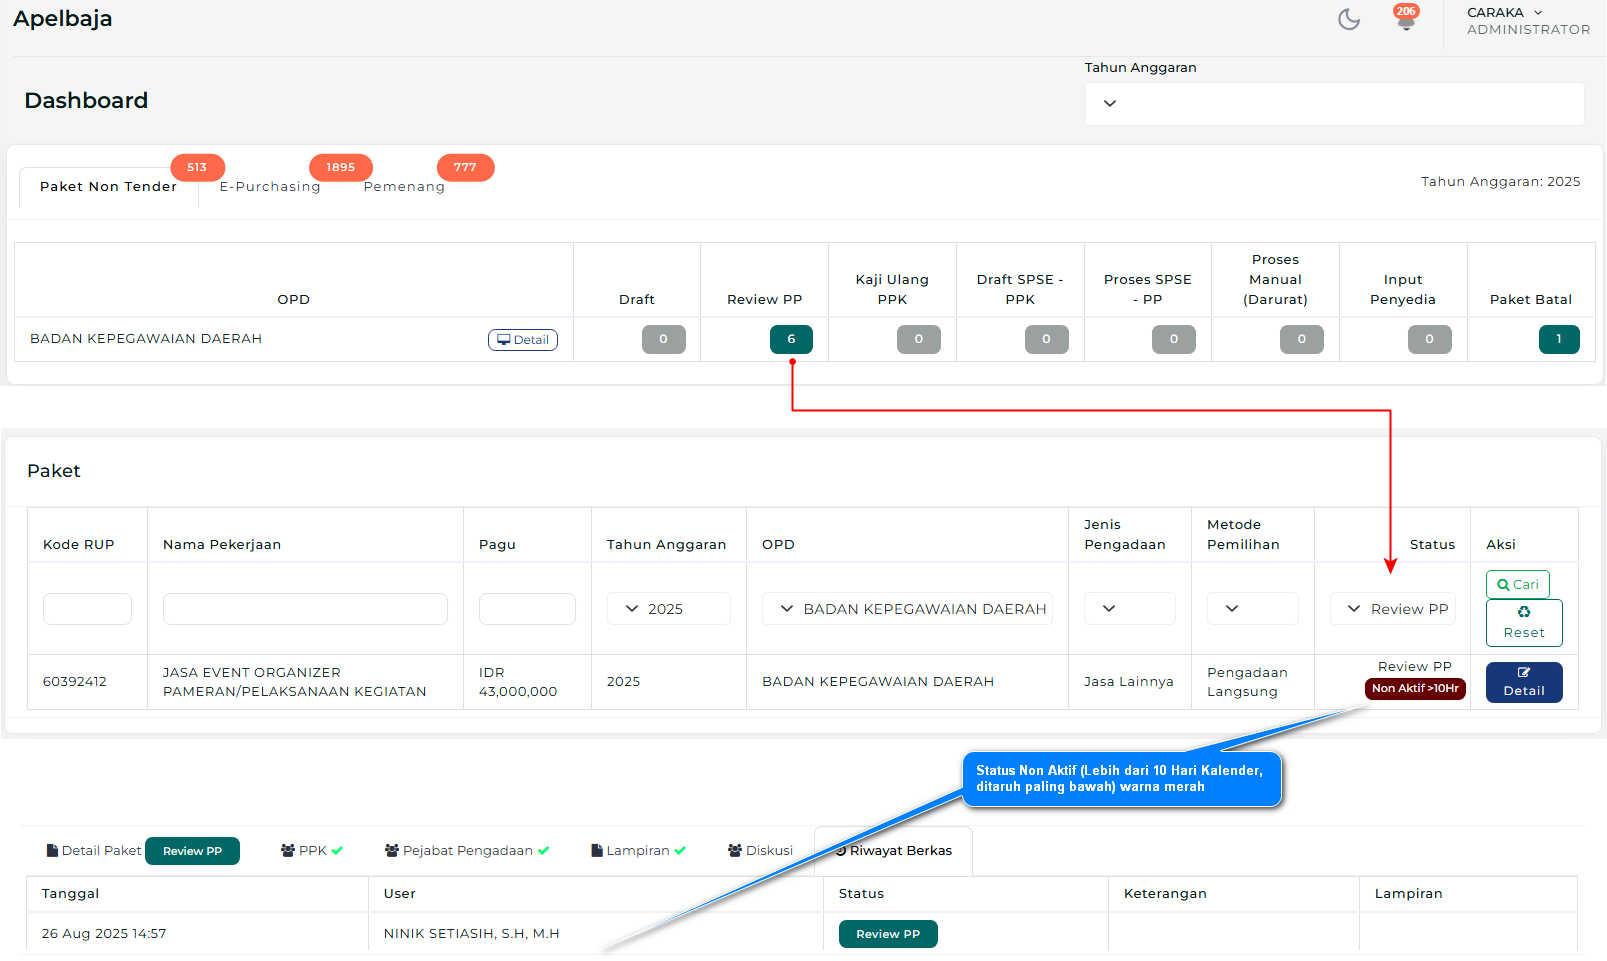The image size is (1607, 961).
Task: Toggle dark mode moon icon
Action: coord(1349,20)
